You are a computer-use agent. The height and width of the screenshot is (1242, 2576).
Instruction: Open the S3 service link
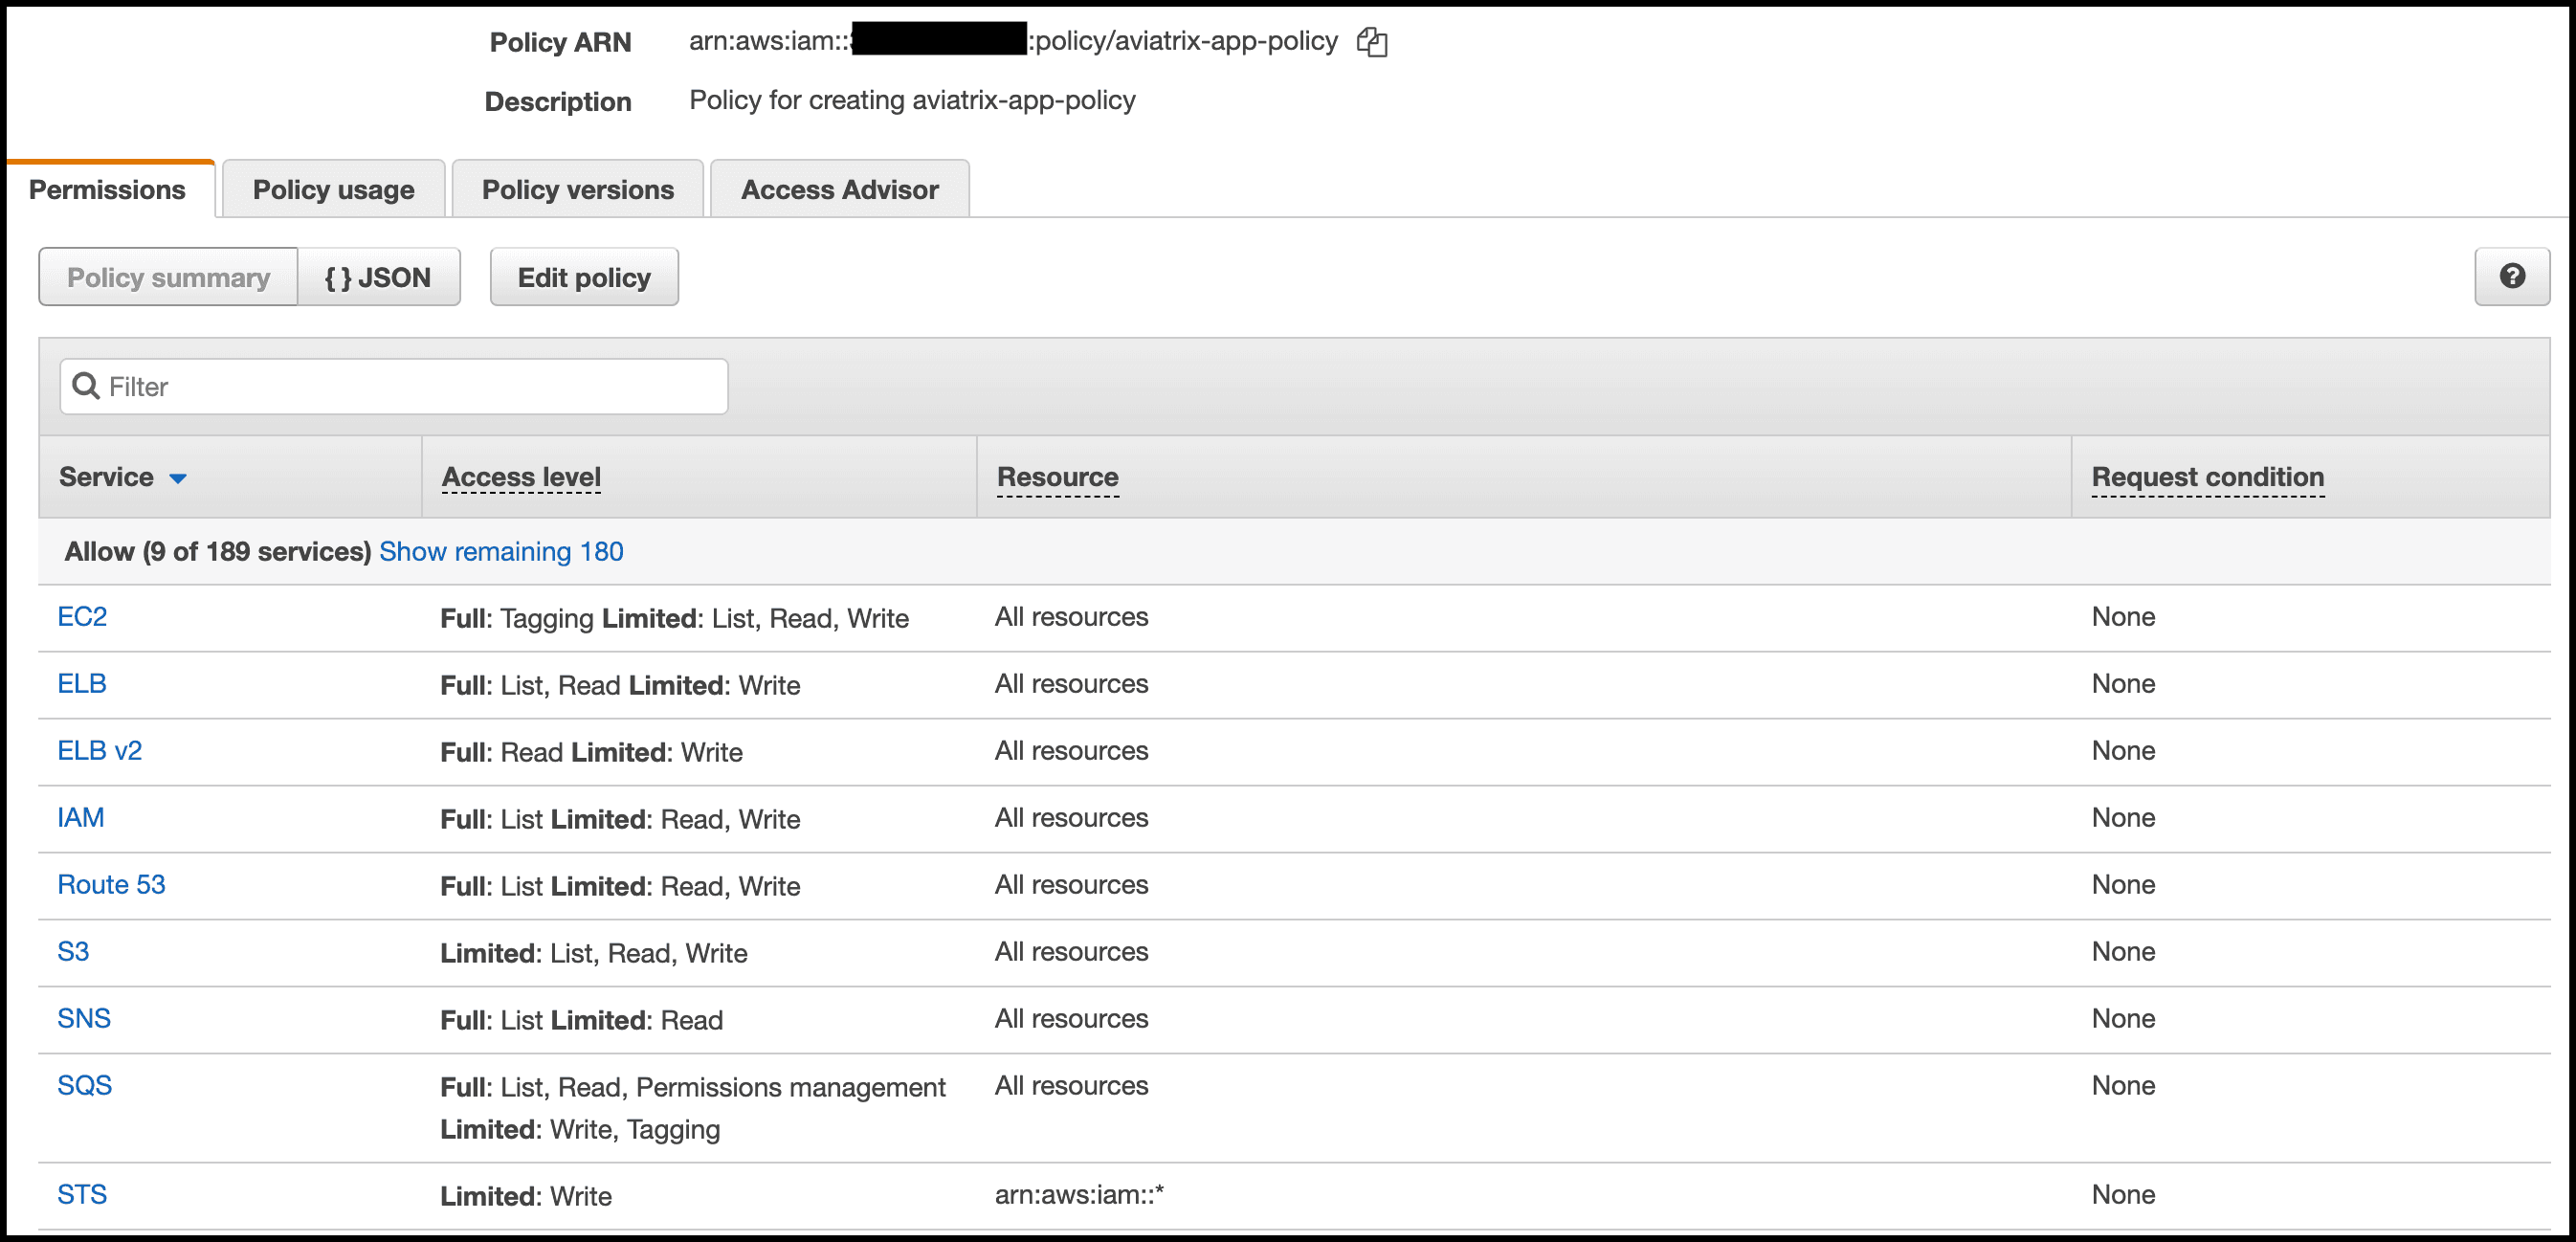click(73, 952)
